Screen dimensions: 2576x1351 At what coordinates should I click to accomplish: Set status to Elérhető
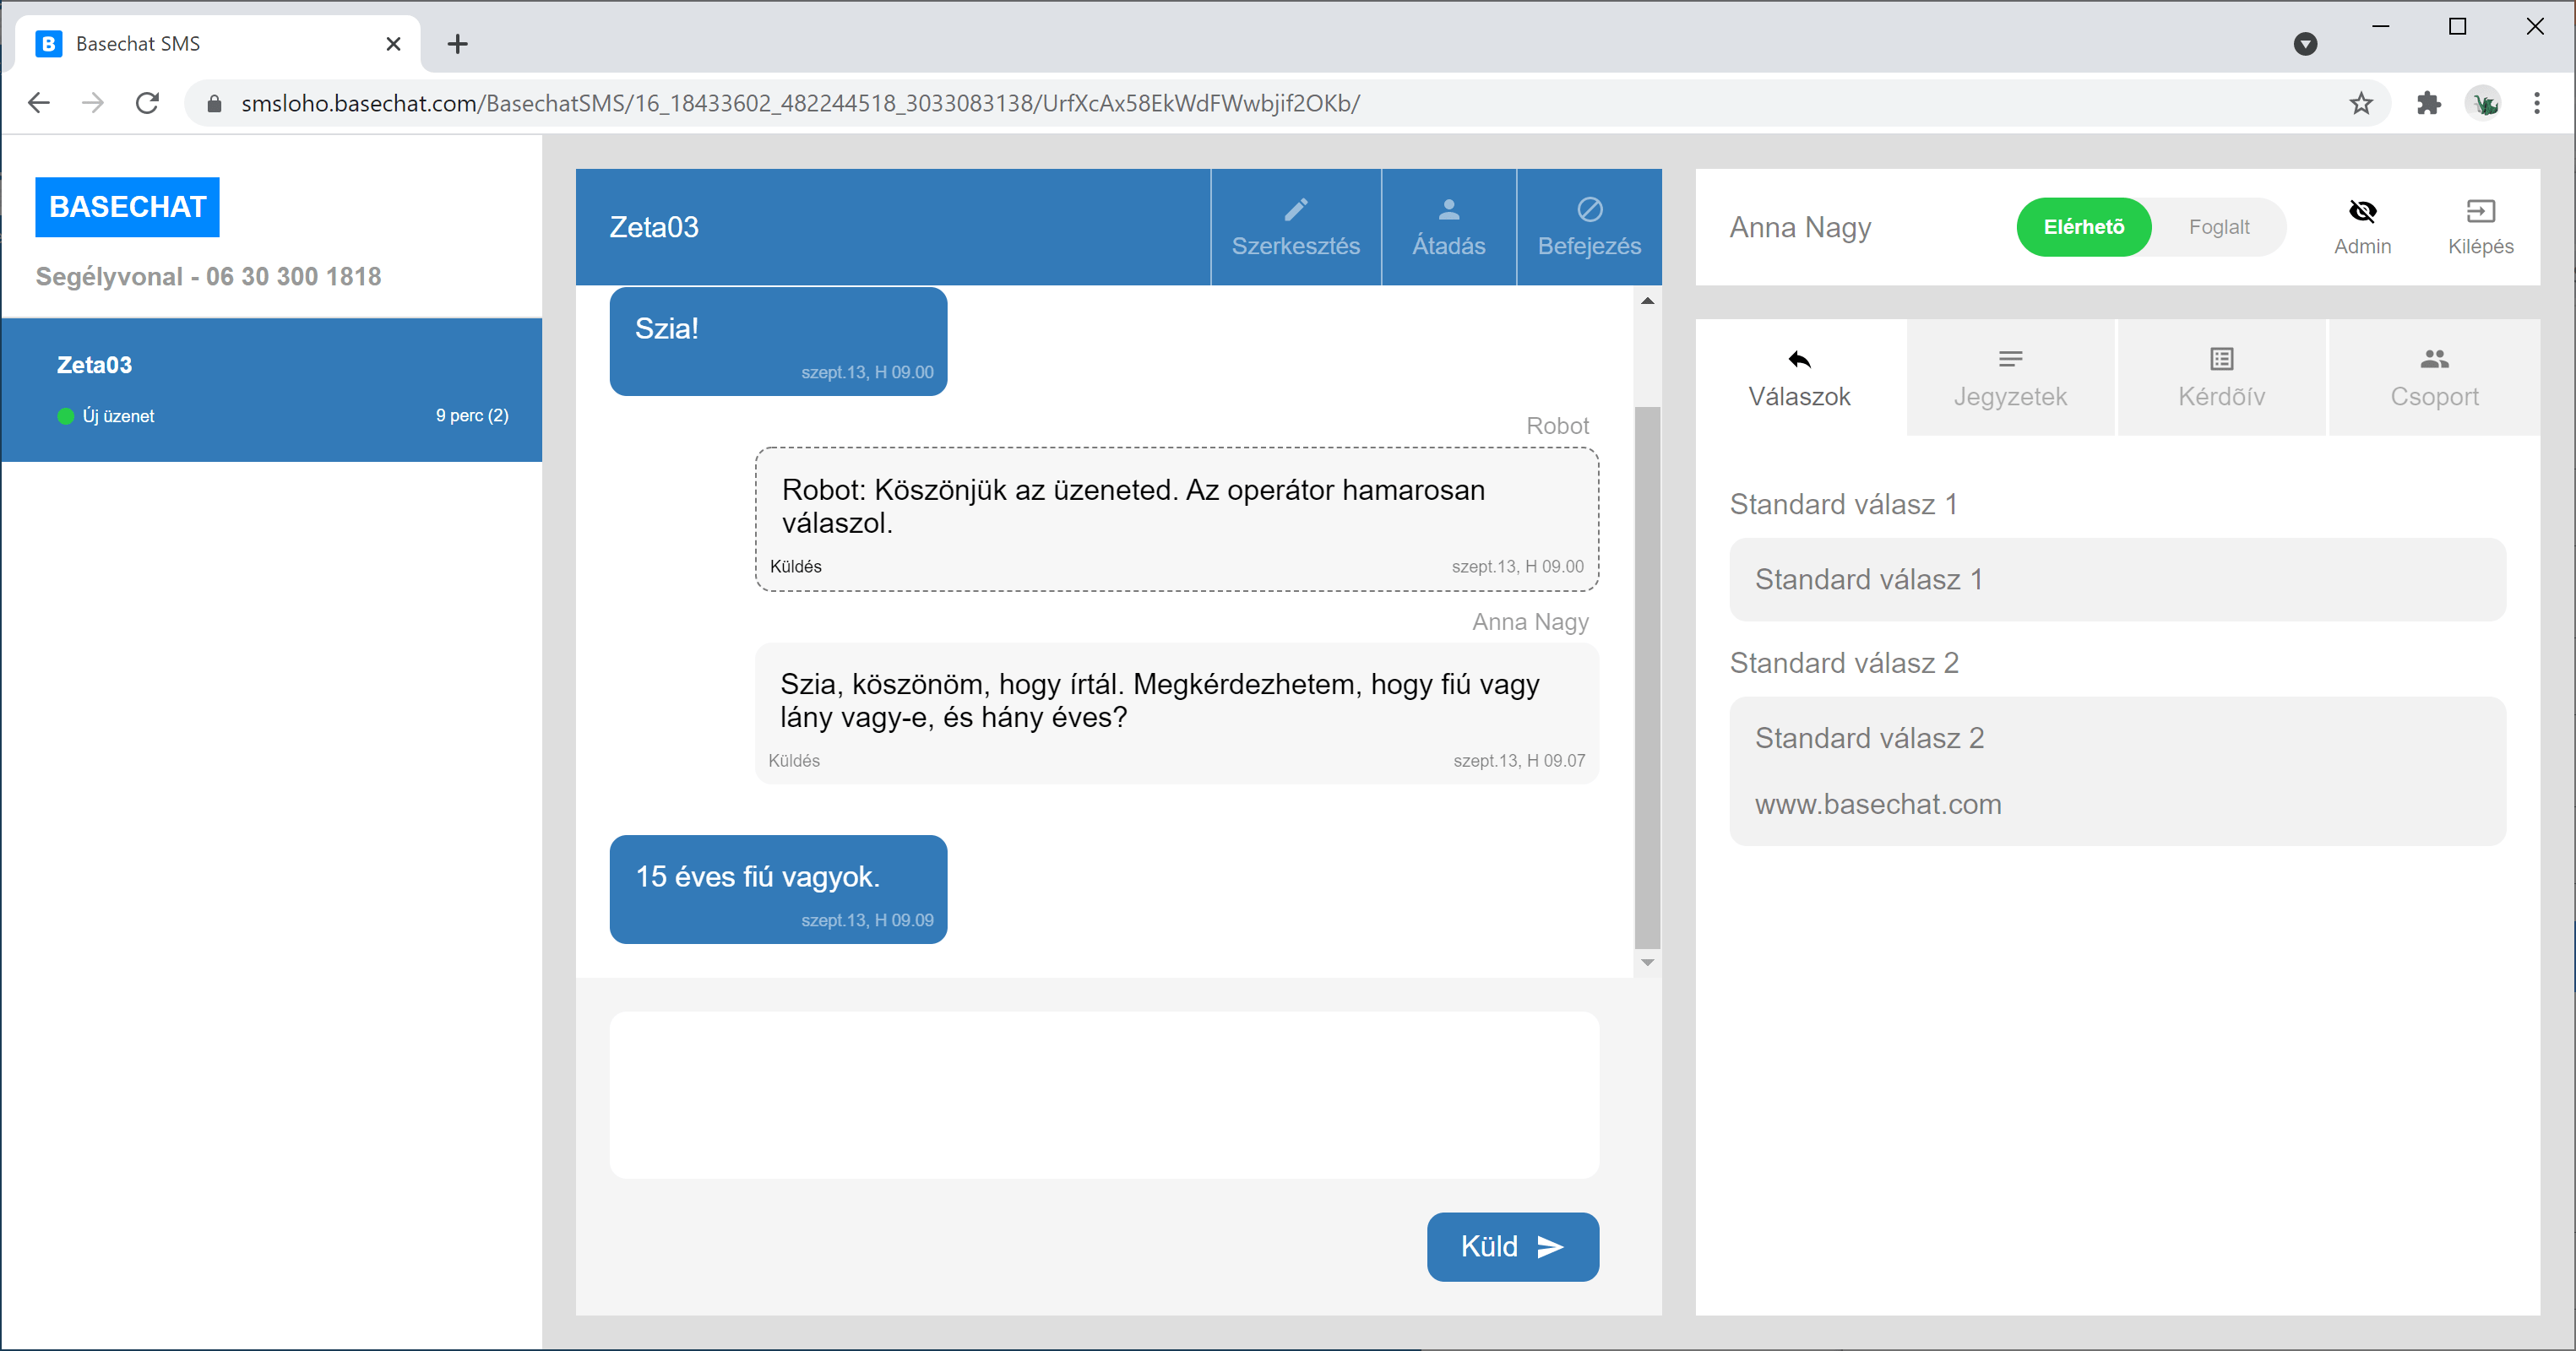2083,227
